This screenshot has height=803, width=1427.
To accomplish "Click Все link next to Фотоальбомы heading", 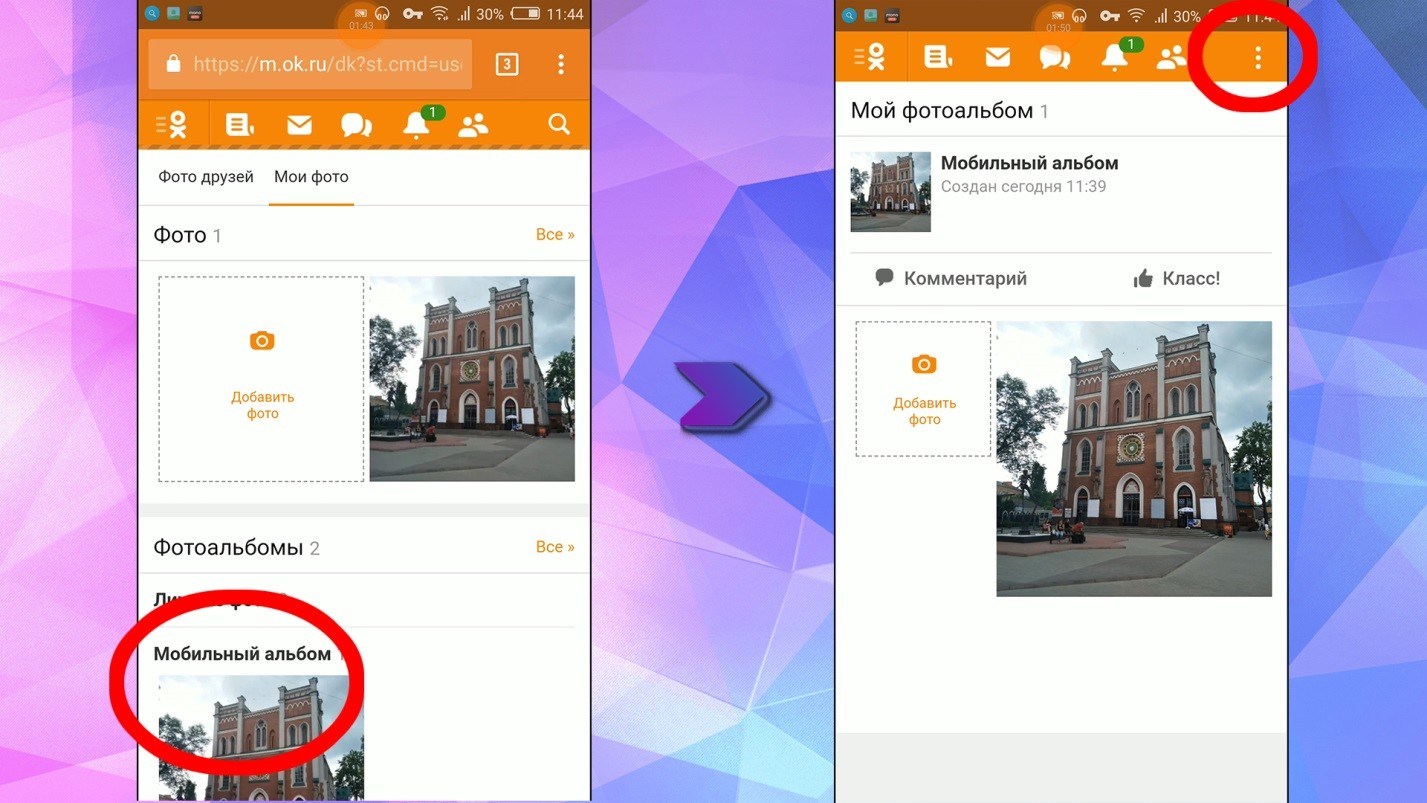I will (555, 547).
